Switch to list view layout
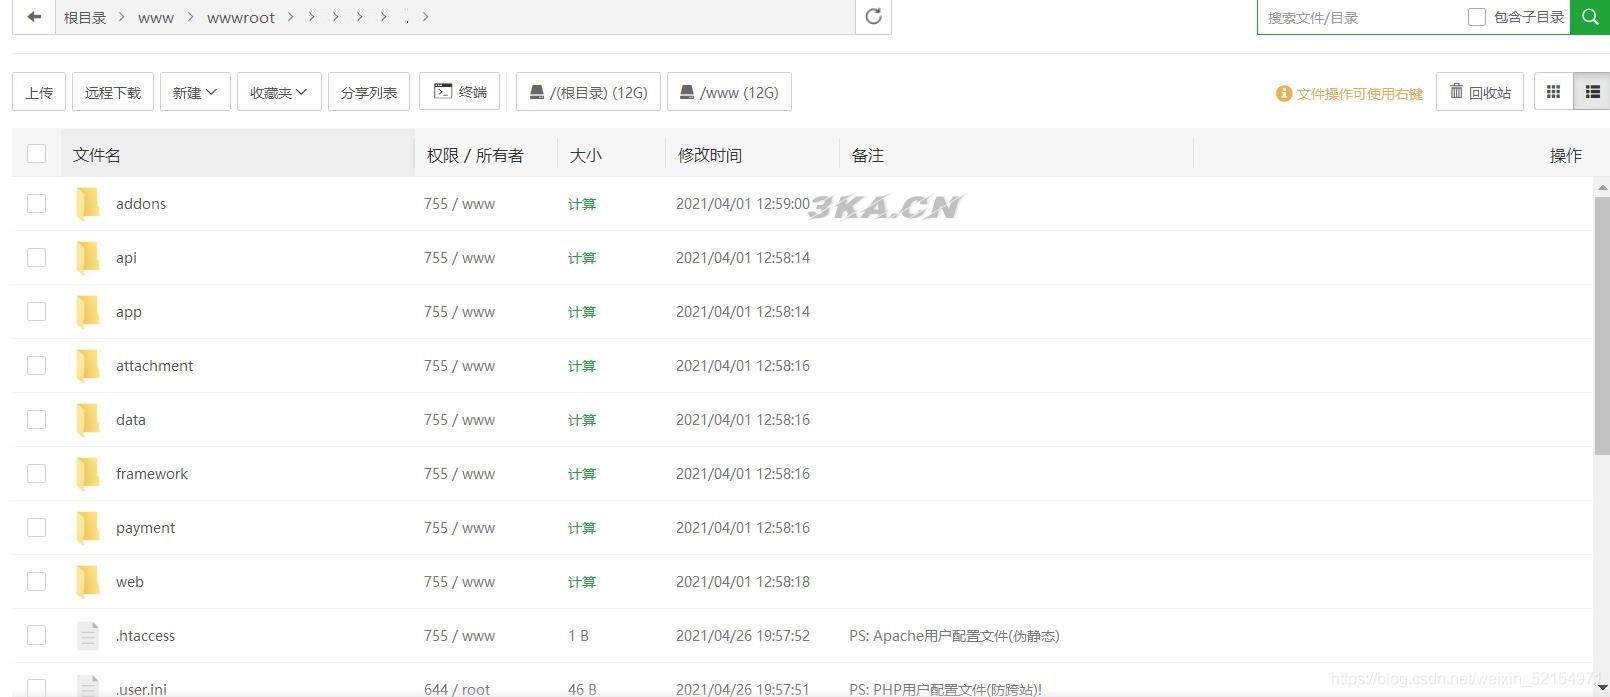 pos(1592,92)
